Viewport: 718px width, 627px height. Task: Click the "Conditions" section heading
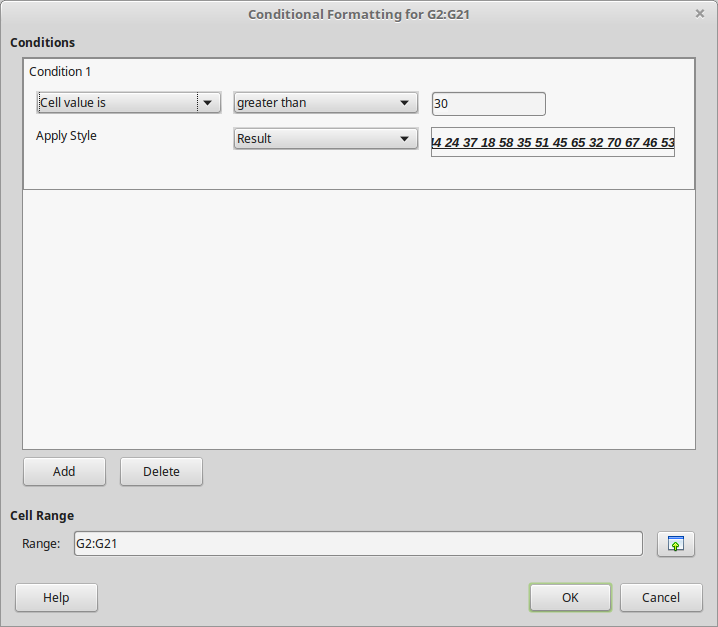[43, 43]
